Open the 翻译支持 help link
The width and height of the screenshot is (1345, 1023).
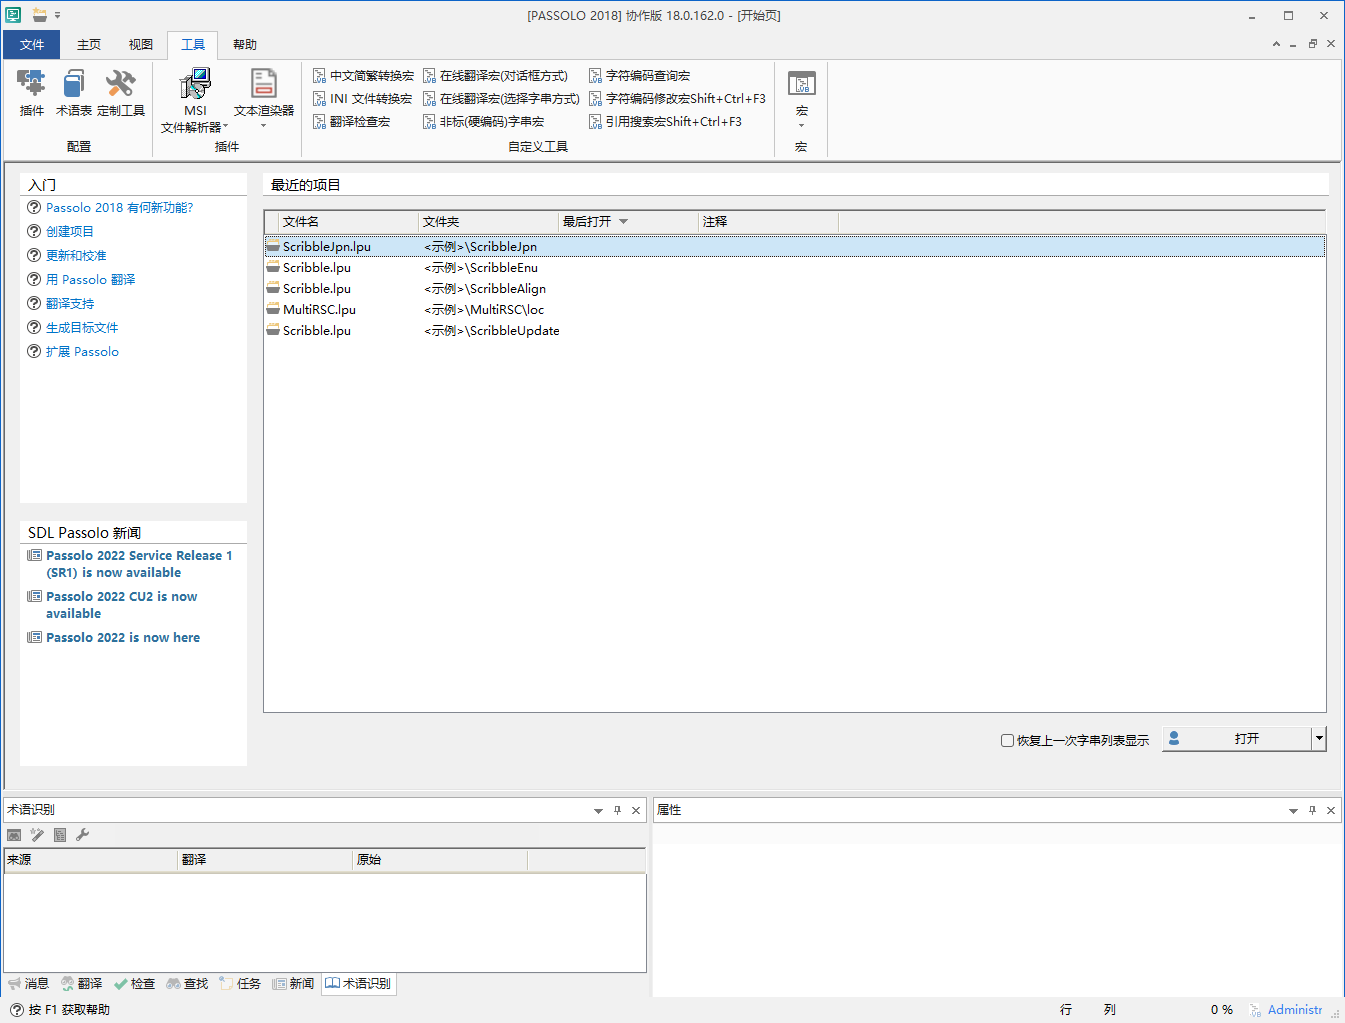pyautogui.click(x=70, y=304)
